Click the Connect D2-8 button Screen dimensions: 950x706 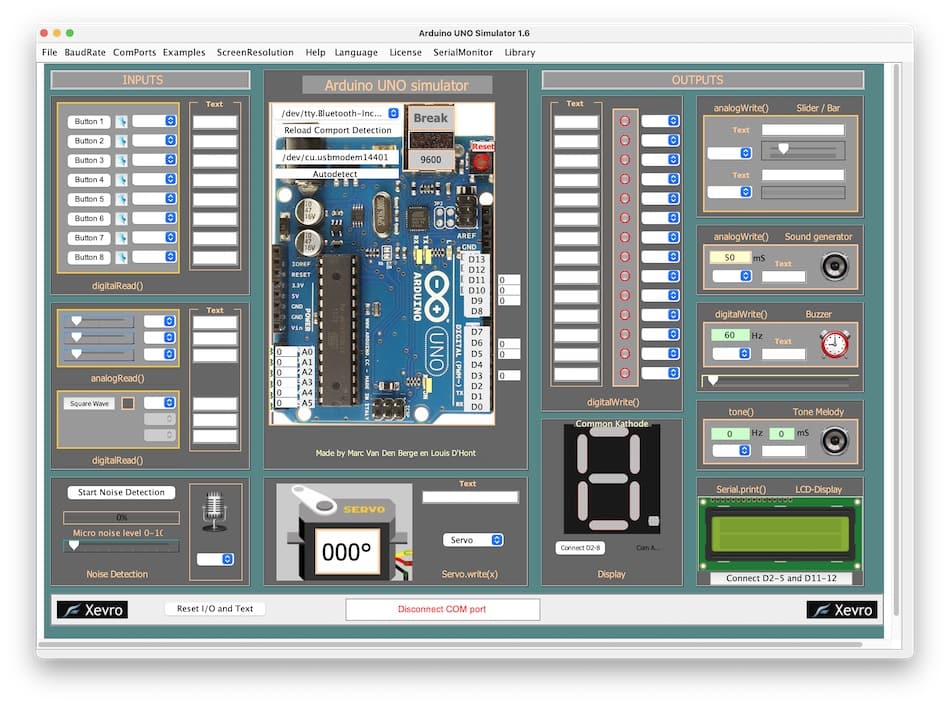tap(580, 548)
